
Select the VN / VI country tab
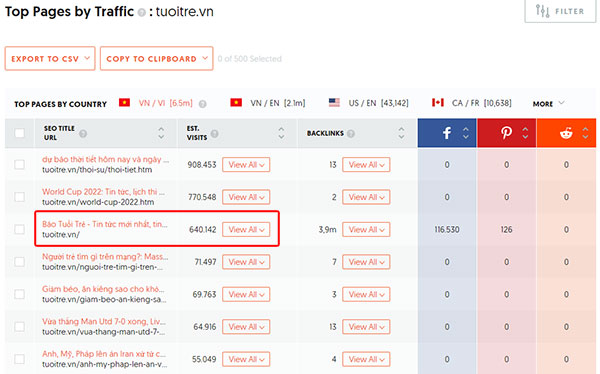click(165, 103)
